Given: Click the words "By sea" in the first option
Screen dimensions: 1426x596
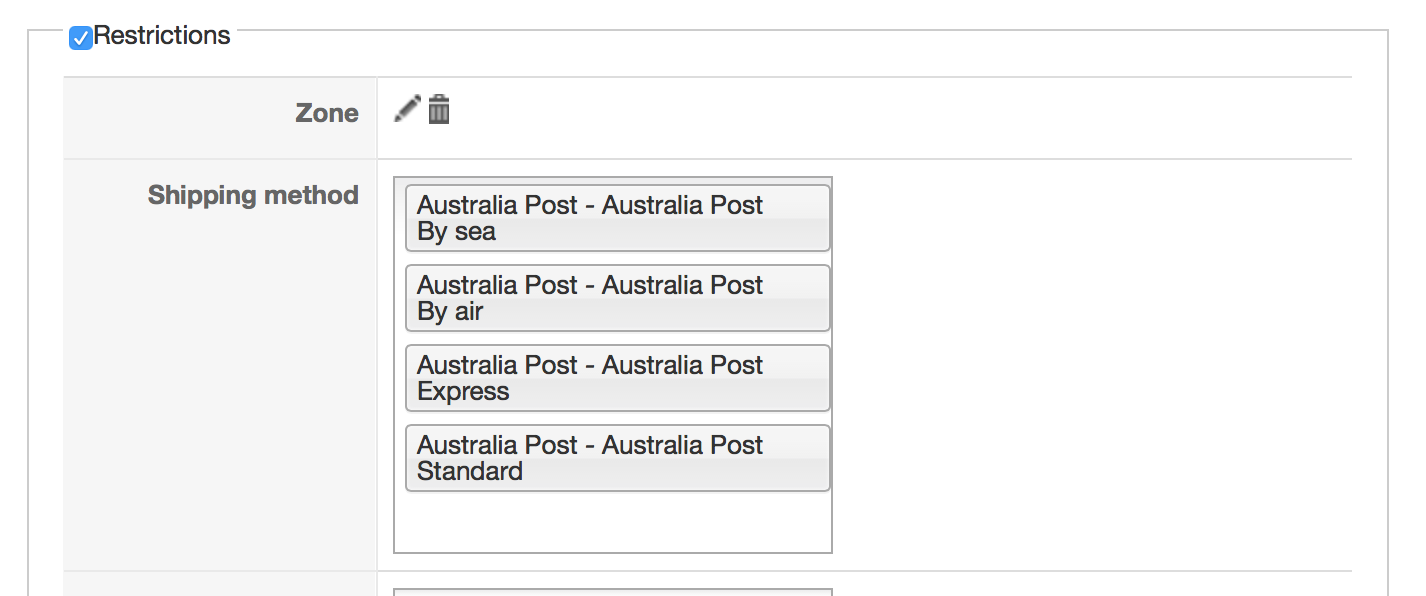Looking at the screenshot, I should point(456,232).
